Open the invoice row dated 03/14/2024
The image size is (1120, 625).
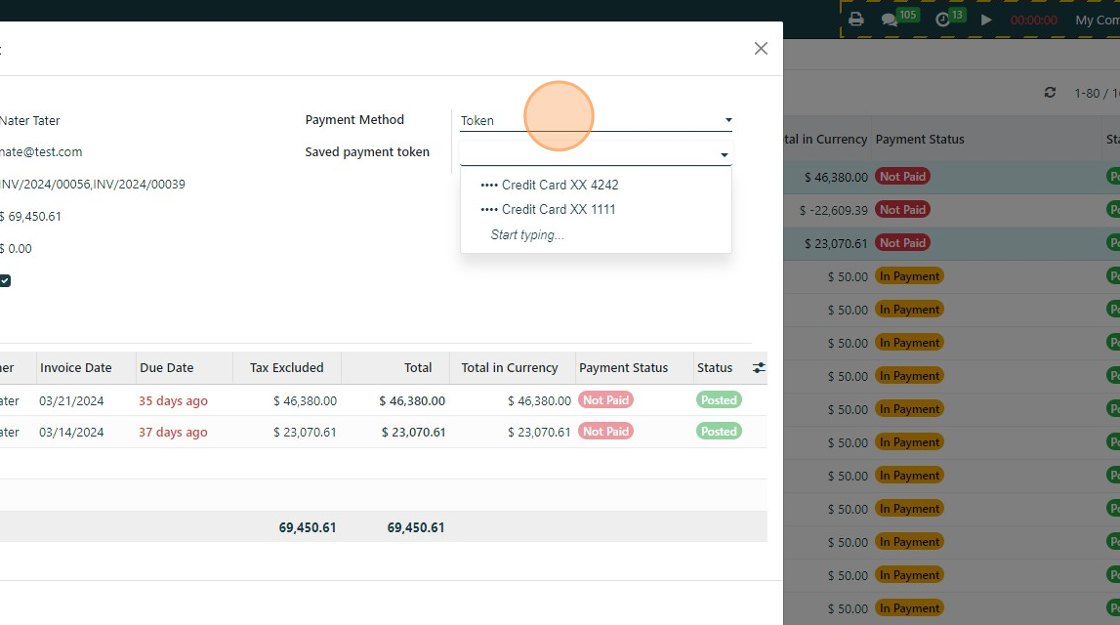tap(71, 432)
